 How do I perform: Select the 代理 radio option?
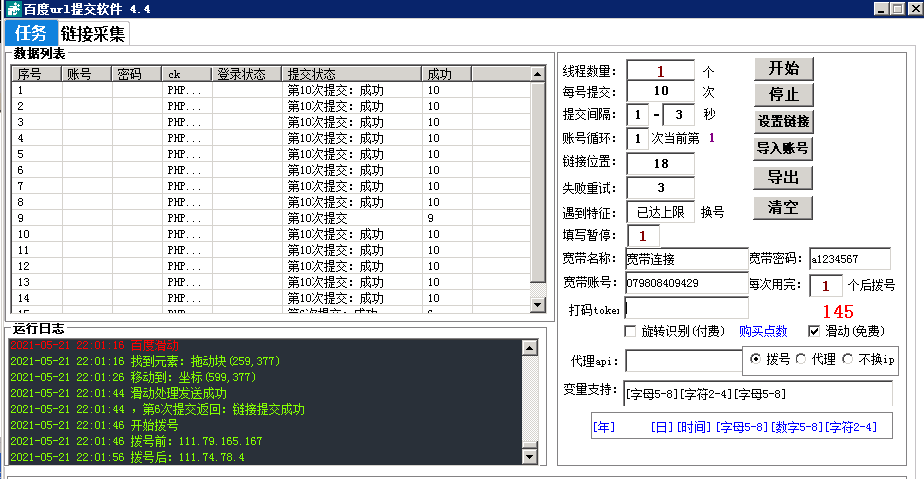pos(801,359)
